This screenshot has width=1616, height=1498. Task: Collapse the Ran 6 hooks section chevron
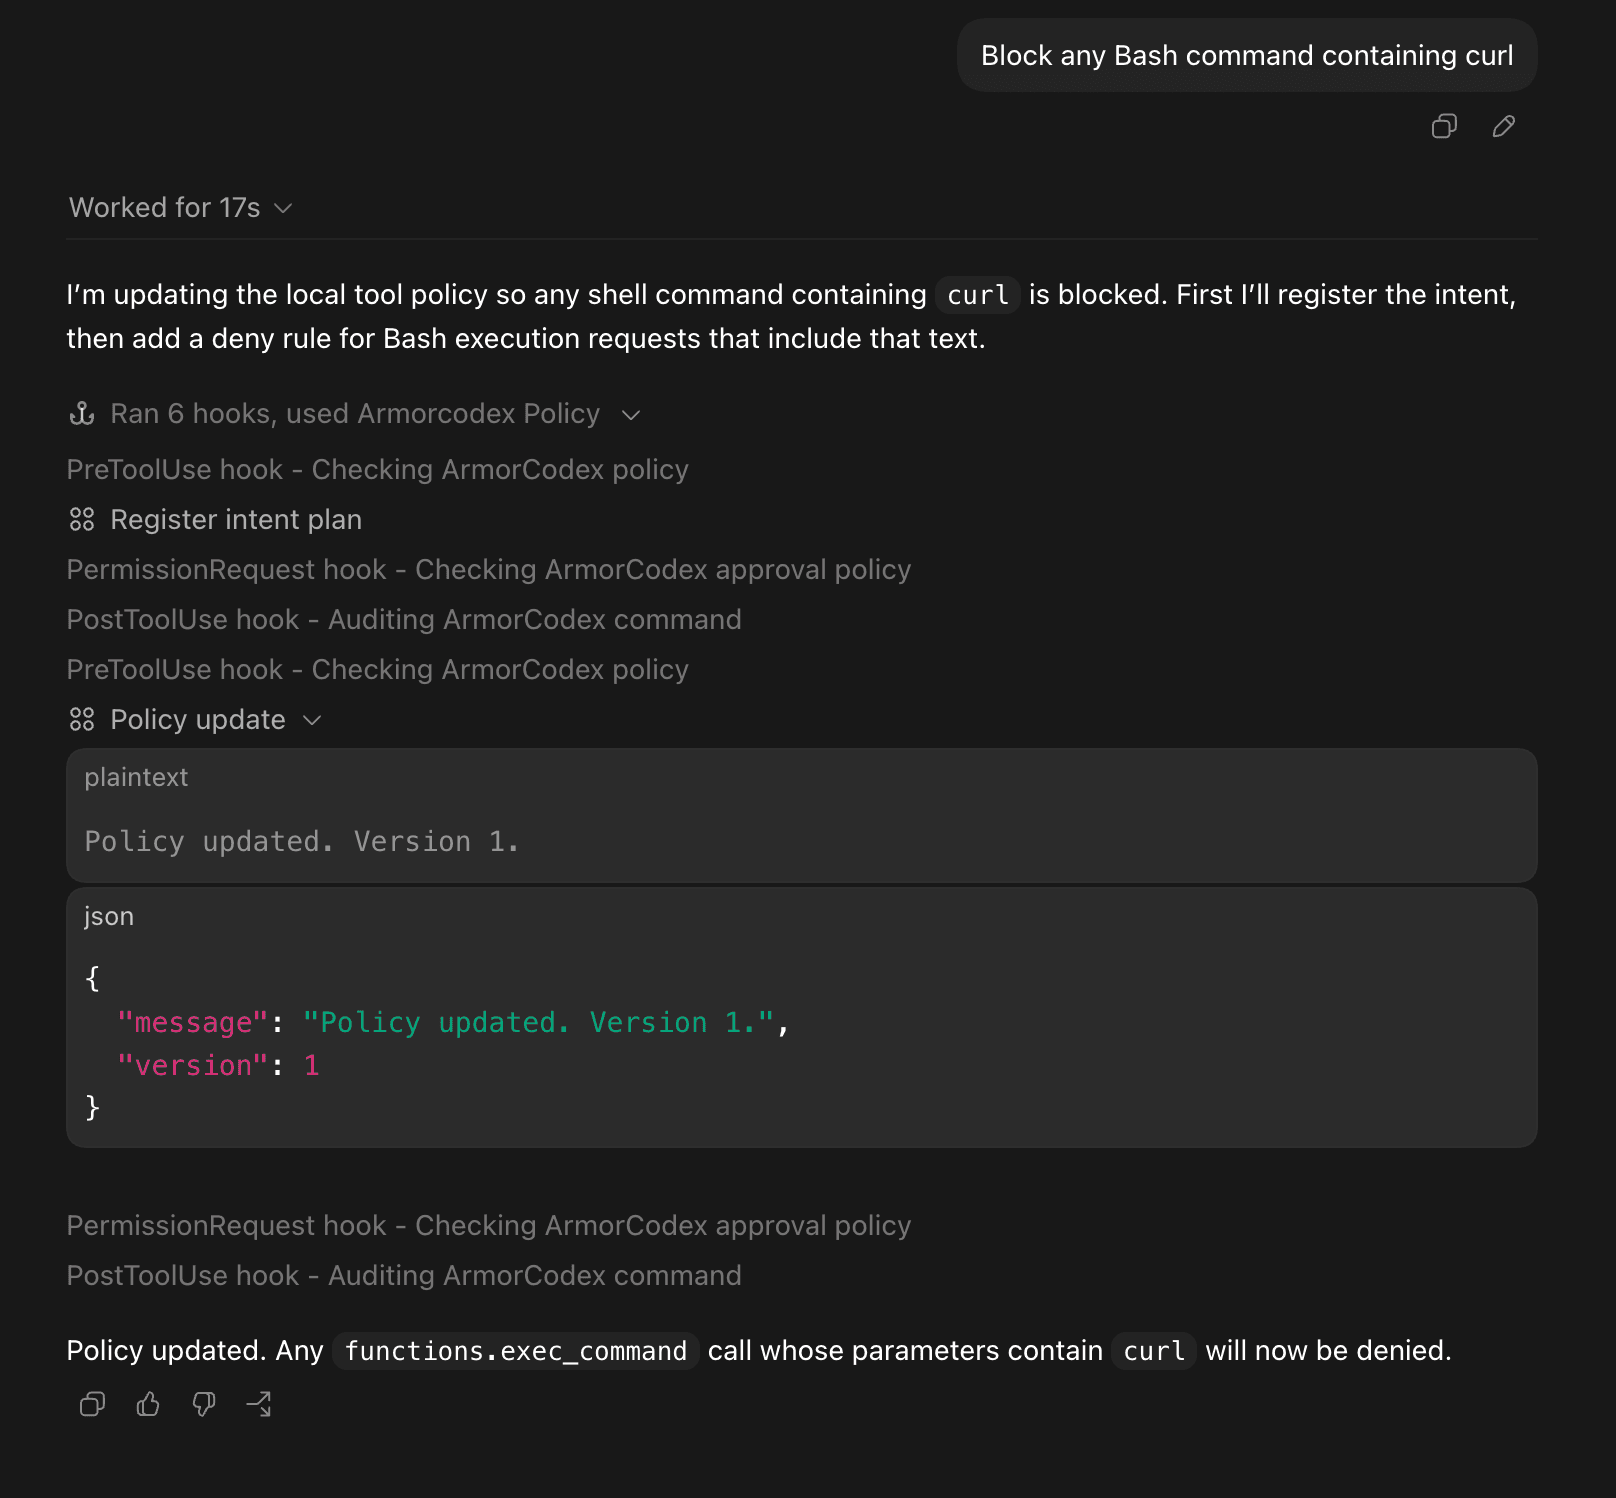pyautogui.click(x=631, y=414)
